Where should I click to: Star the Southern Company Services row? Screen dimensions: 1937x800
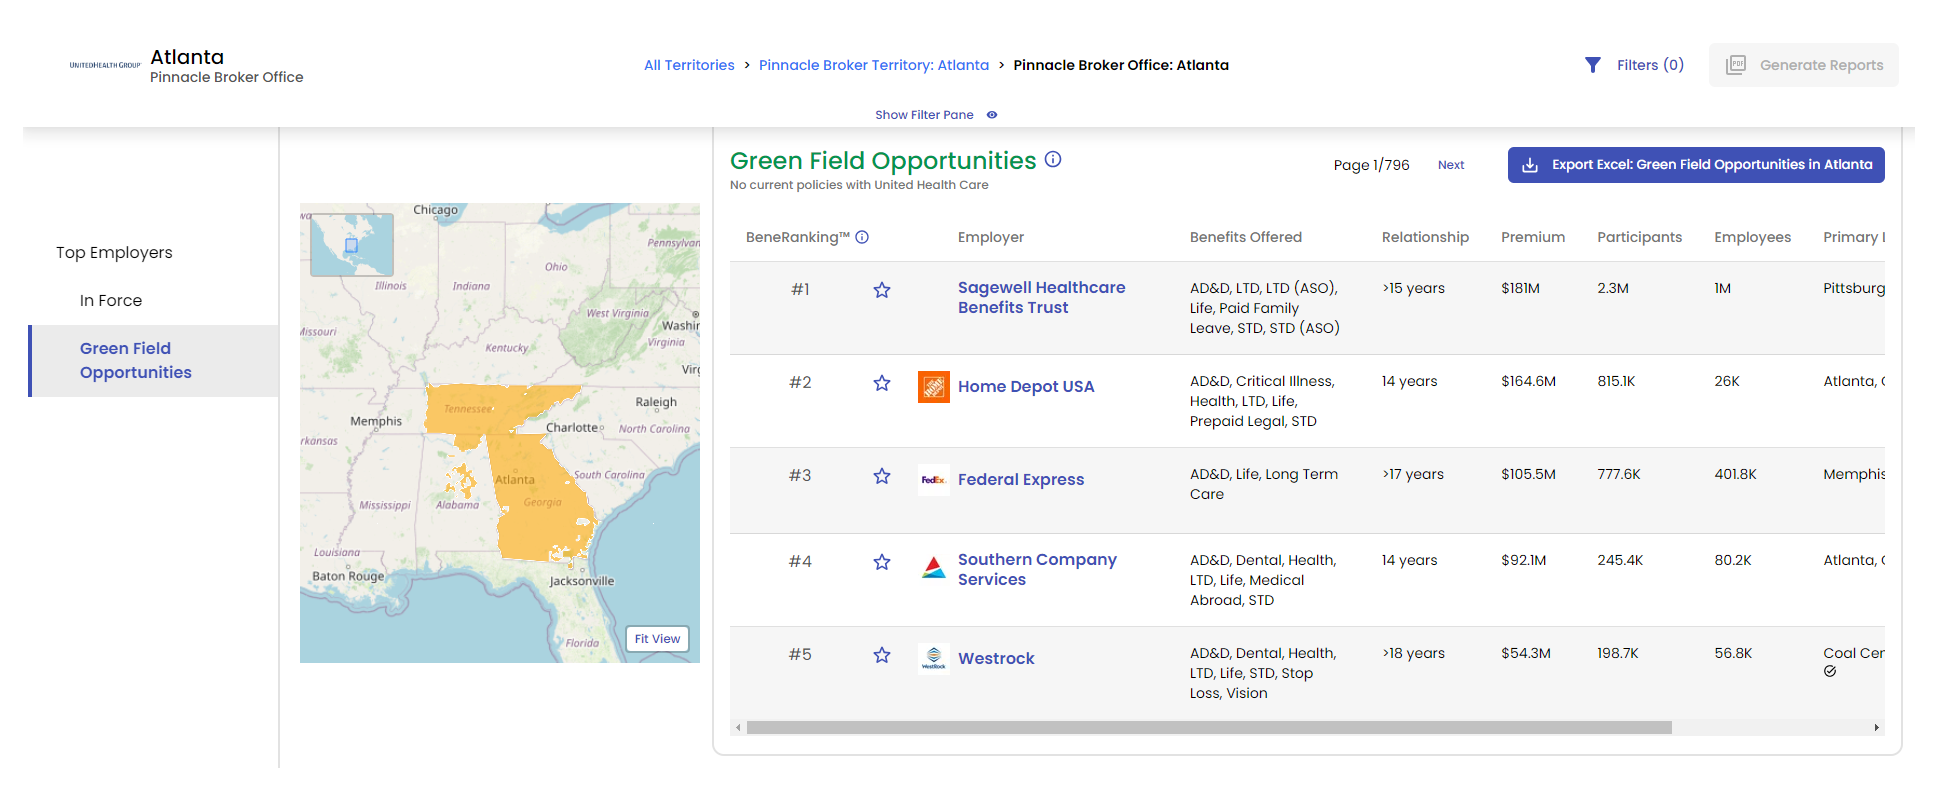tap(882, 562)
